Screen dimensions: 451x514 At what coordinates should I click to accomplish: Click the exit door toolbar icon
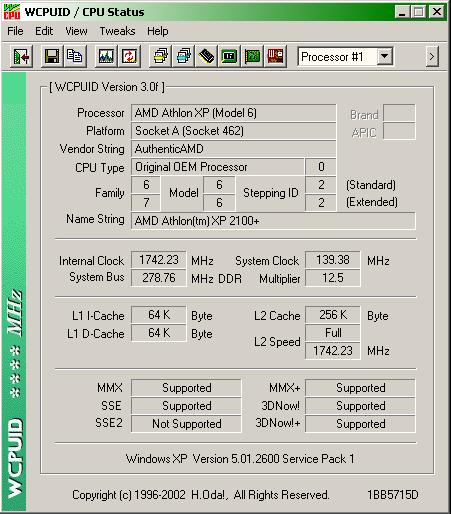(21, 57)
